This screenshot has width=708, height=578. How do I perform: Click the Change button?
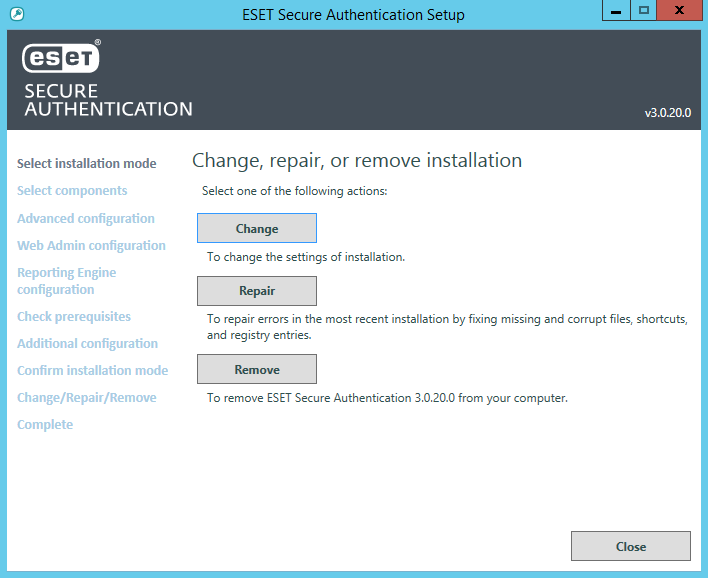pos(257,229)
